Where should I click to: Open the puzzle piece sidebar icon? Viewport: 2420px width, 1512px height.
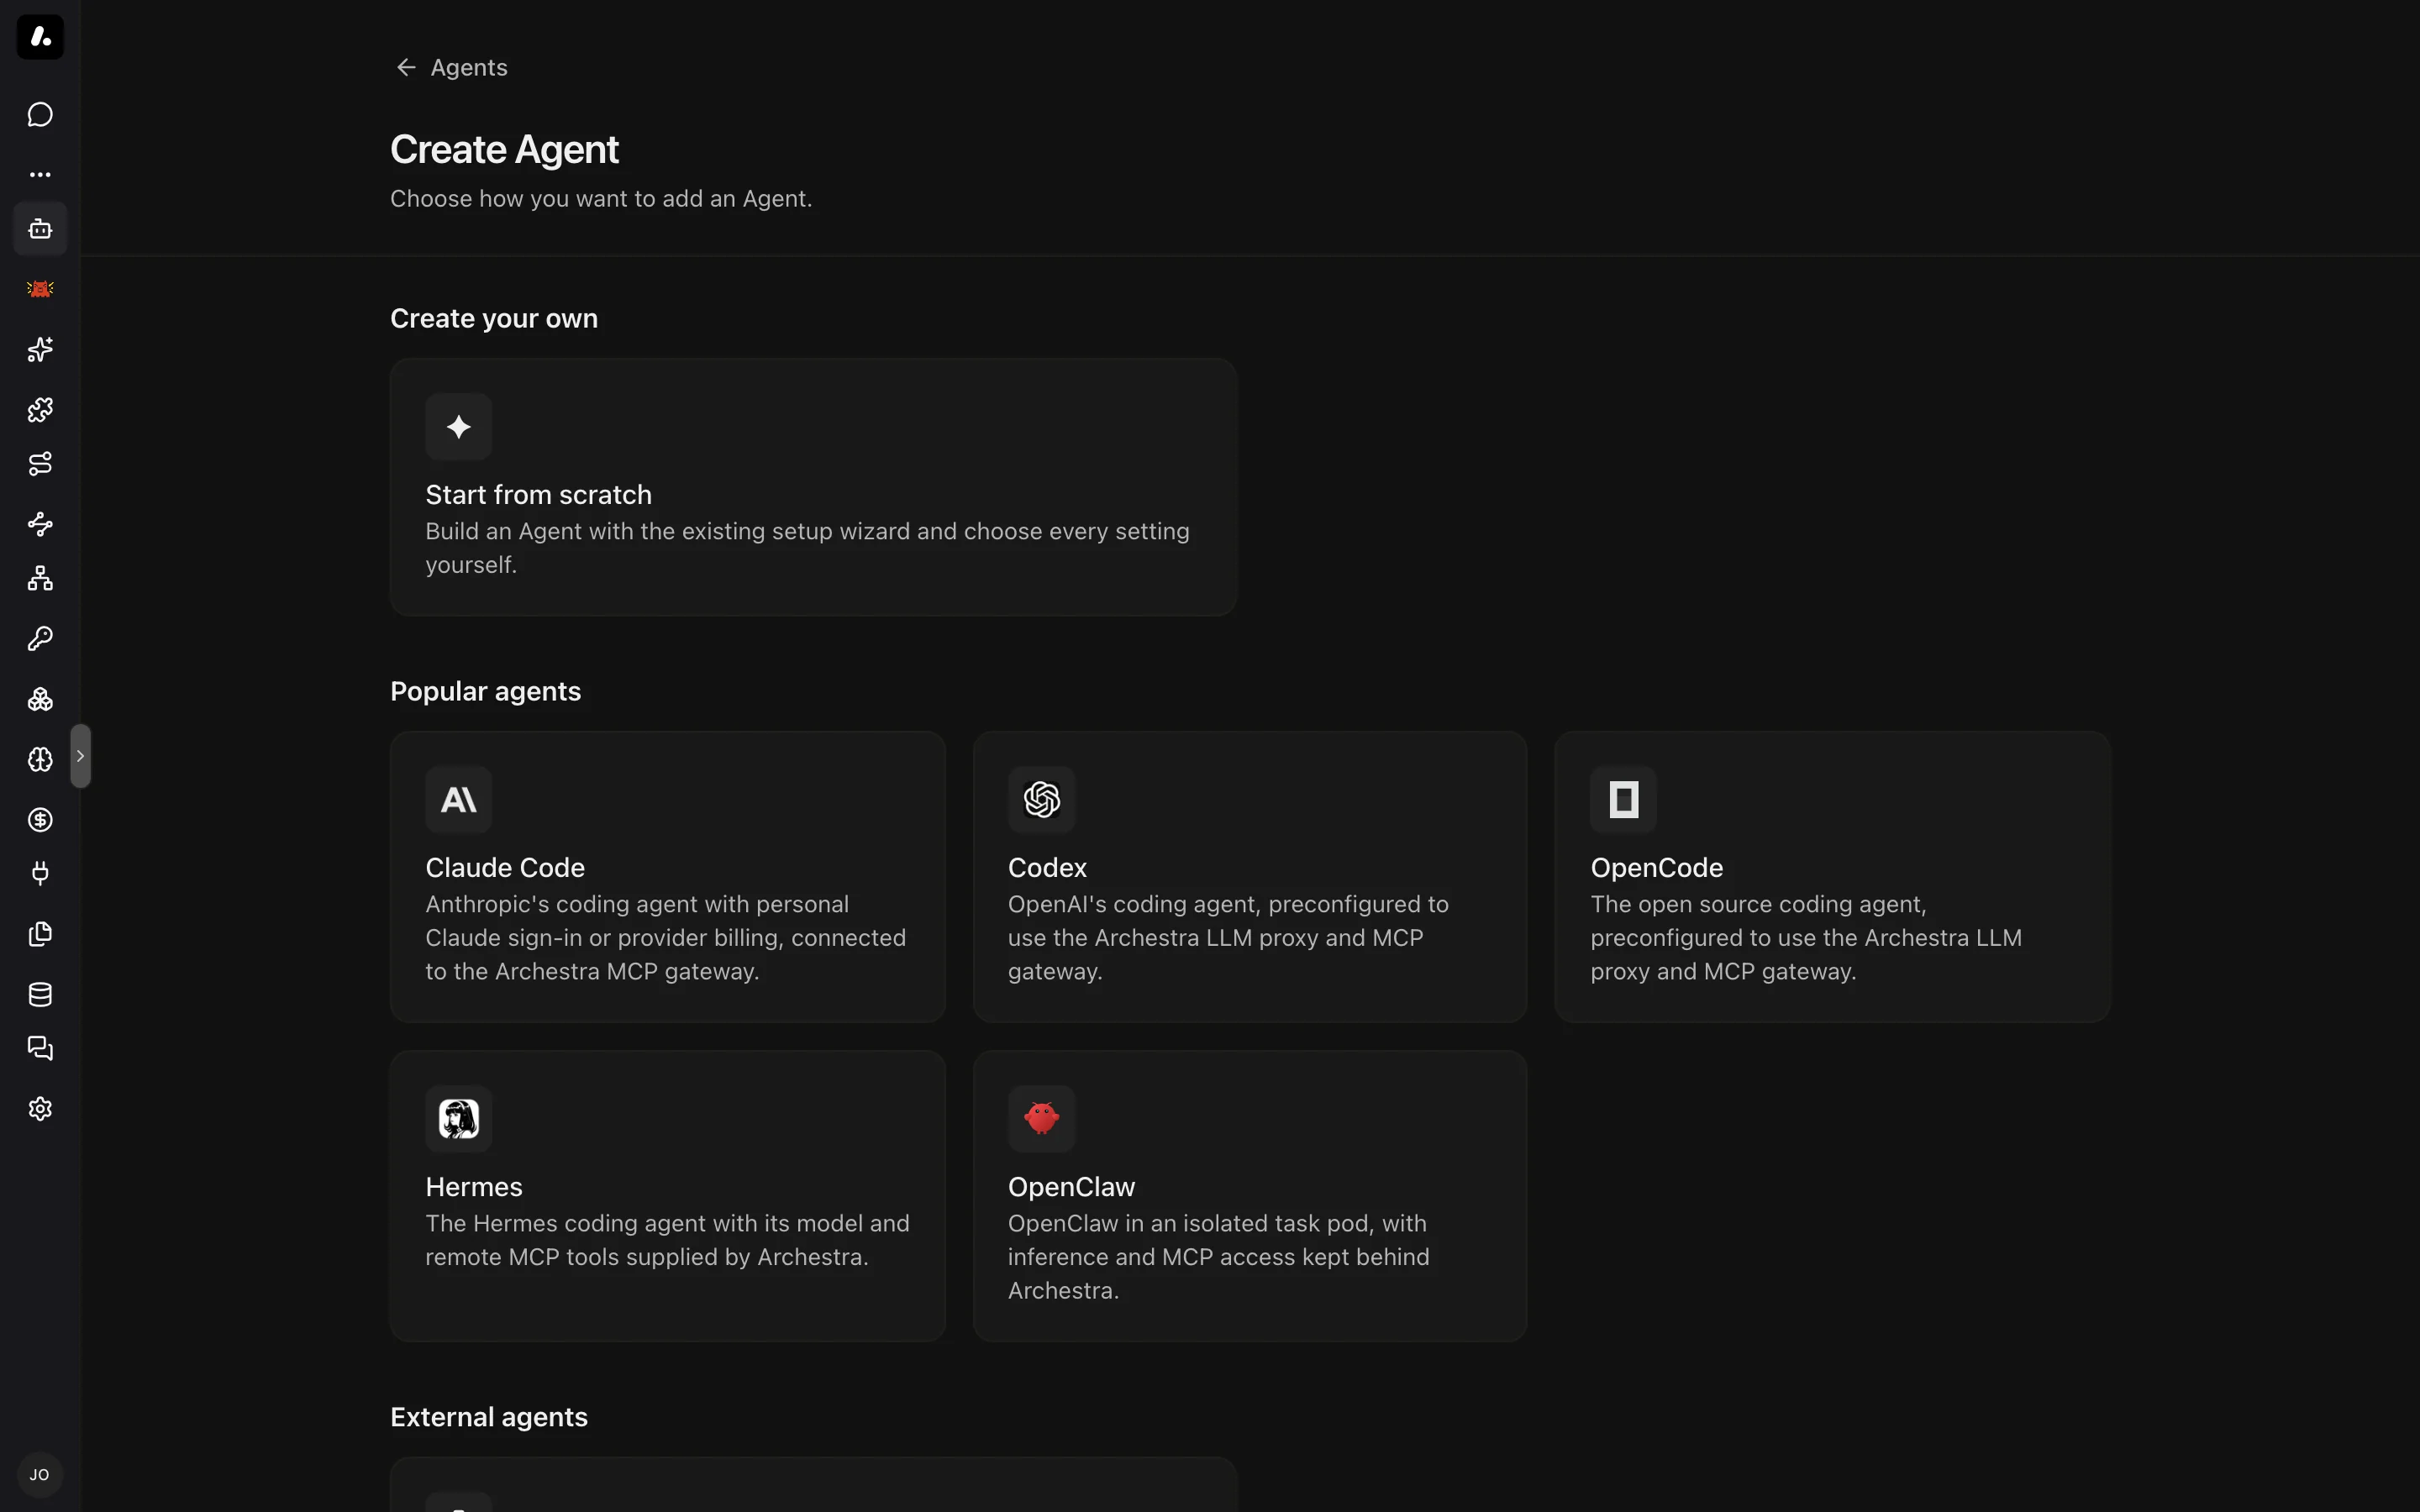pyautogui.click(x=40, y=409)
